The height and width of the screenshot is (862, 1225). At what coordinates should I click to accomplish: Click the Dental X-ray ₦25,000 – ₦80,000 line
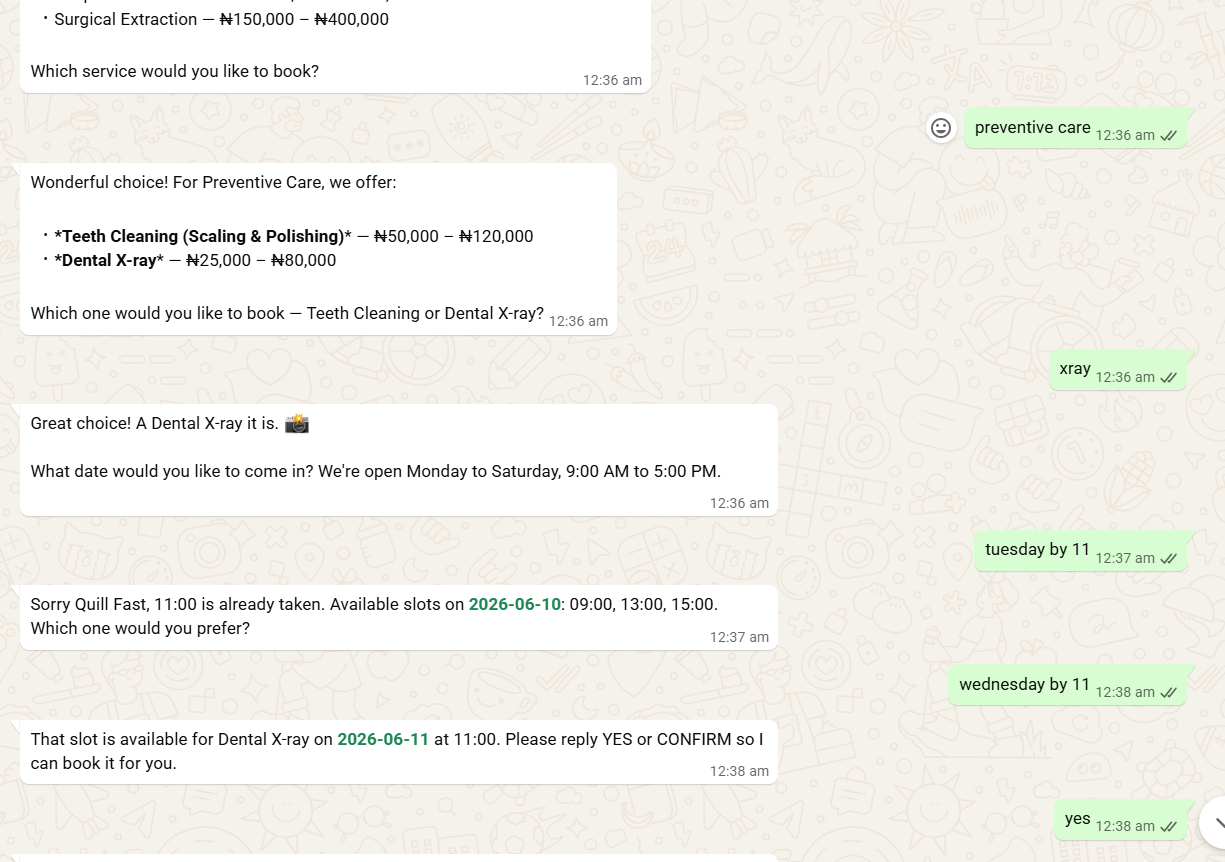click(x=189, y=261)
